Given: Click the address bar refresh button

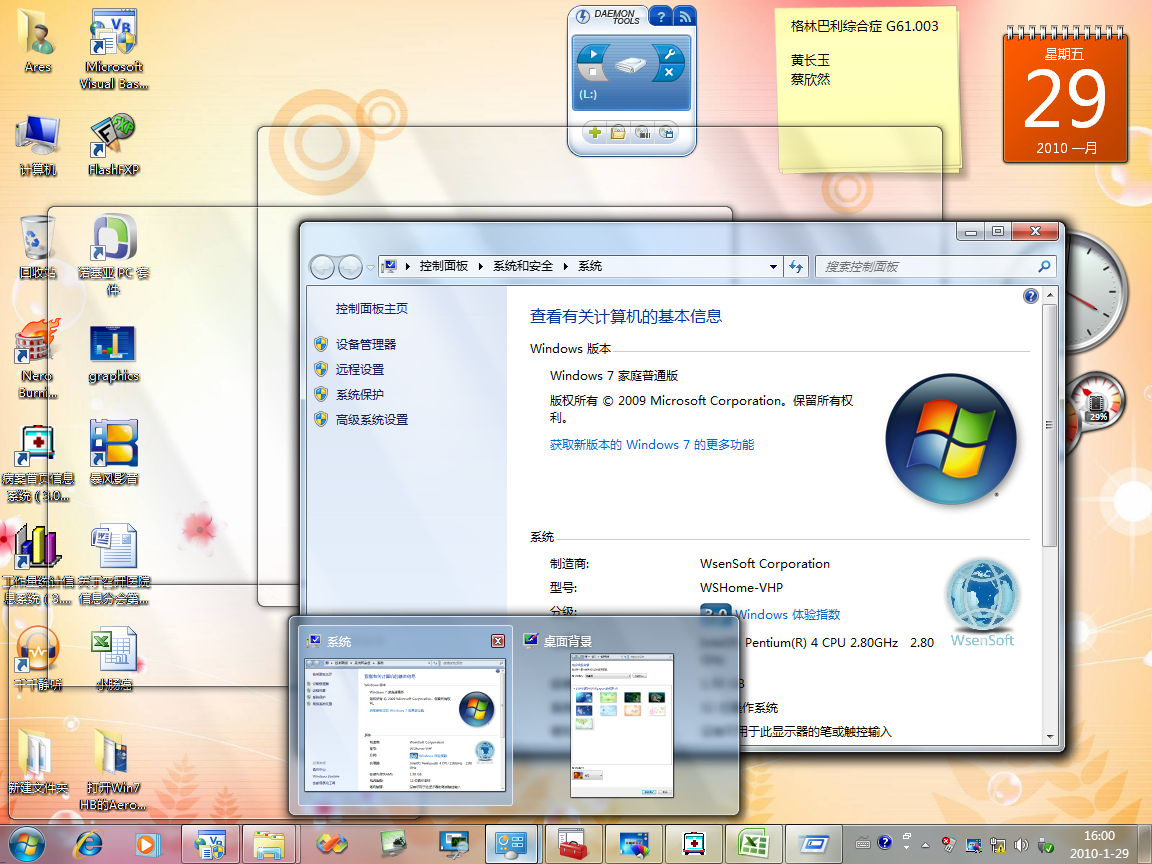Looking at the screenshot, I should pyautogui.click(x=796, y=267).
